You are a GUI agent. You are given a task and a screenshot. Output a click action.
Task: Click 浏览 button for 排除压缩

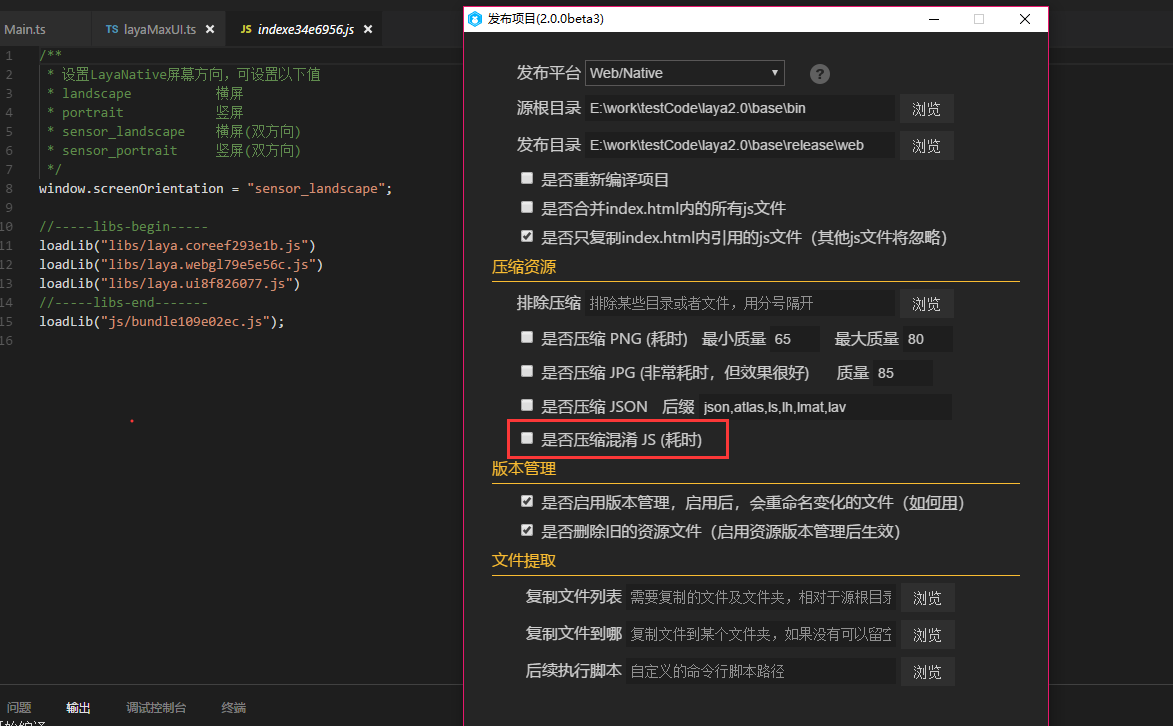[x=926, y=304]
